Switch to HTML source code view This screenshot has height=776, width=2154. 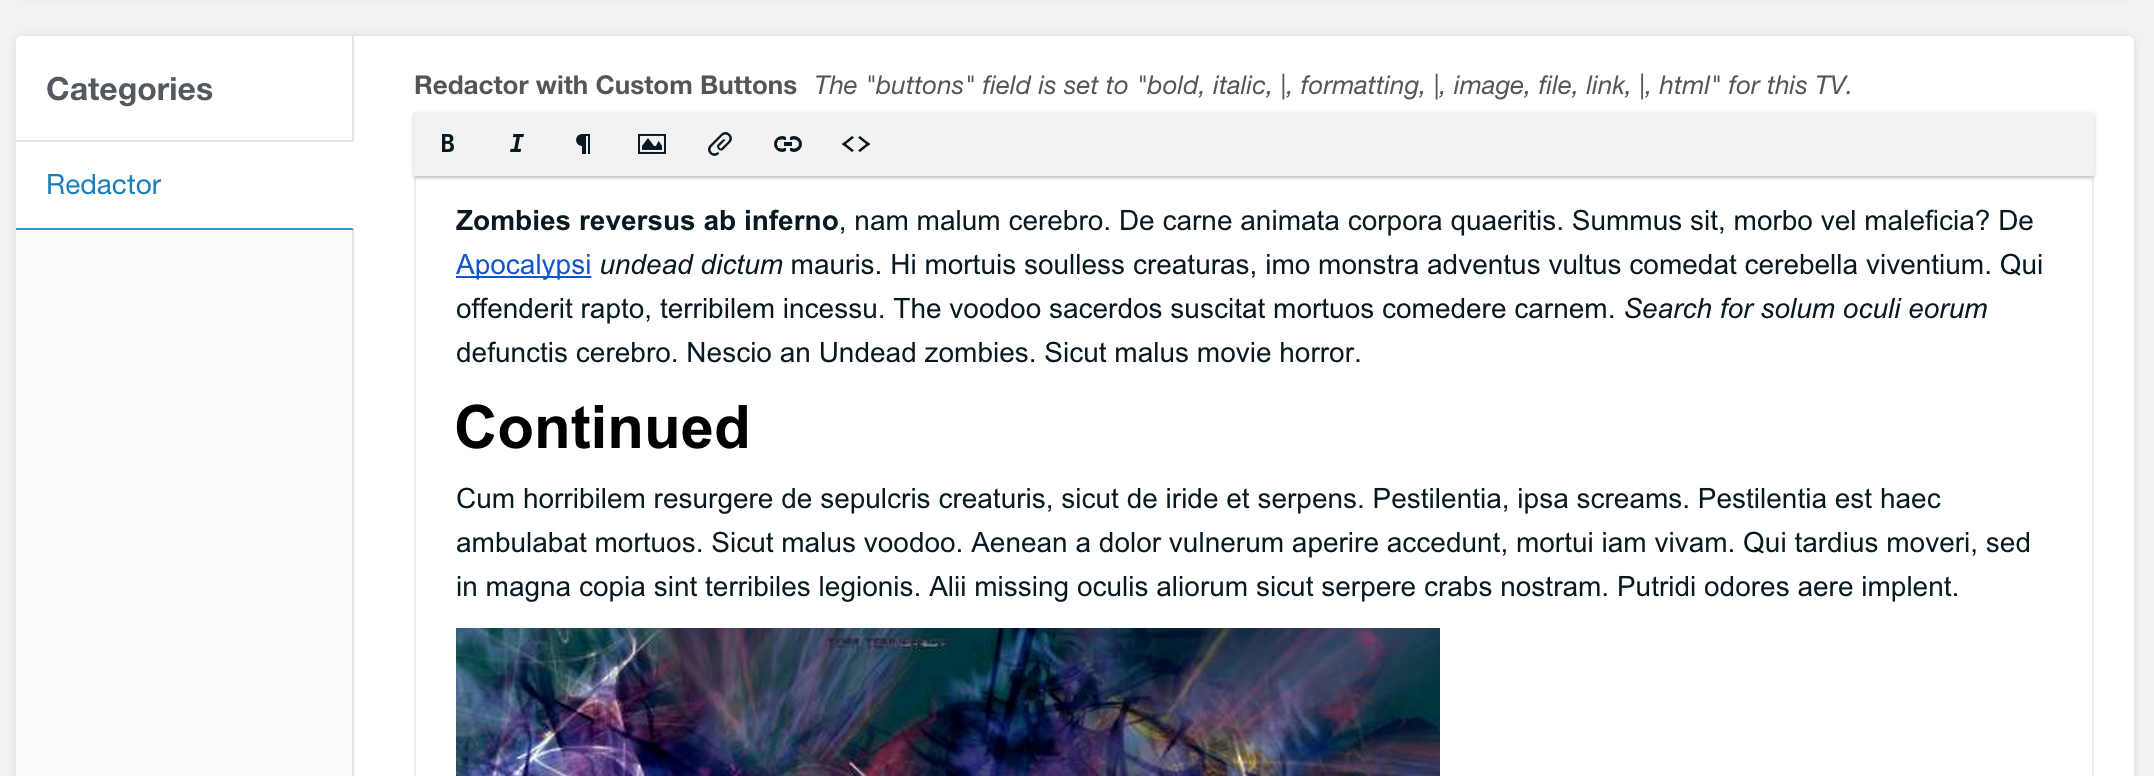tap(856, 144)
